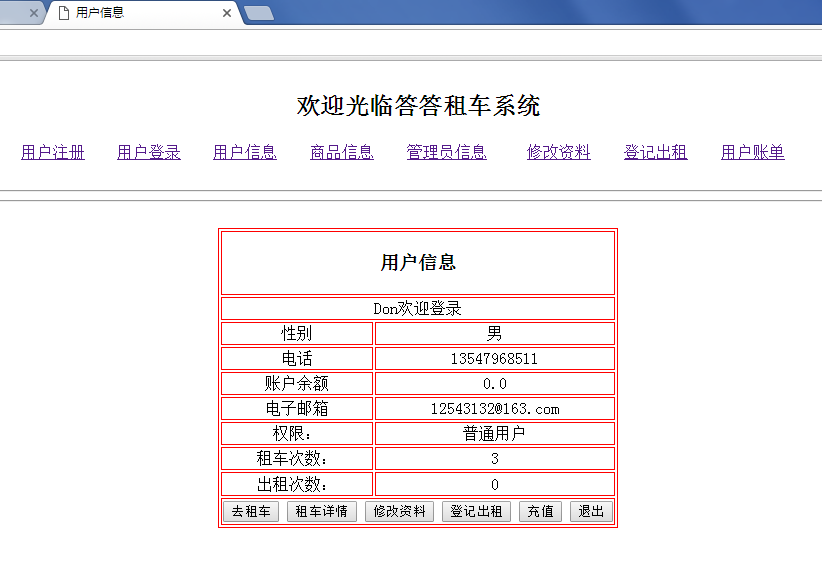This screenshot has height=572, width=822.
Task: Click the 权限： label cell
Action: coord(297,434)
